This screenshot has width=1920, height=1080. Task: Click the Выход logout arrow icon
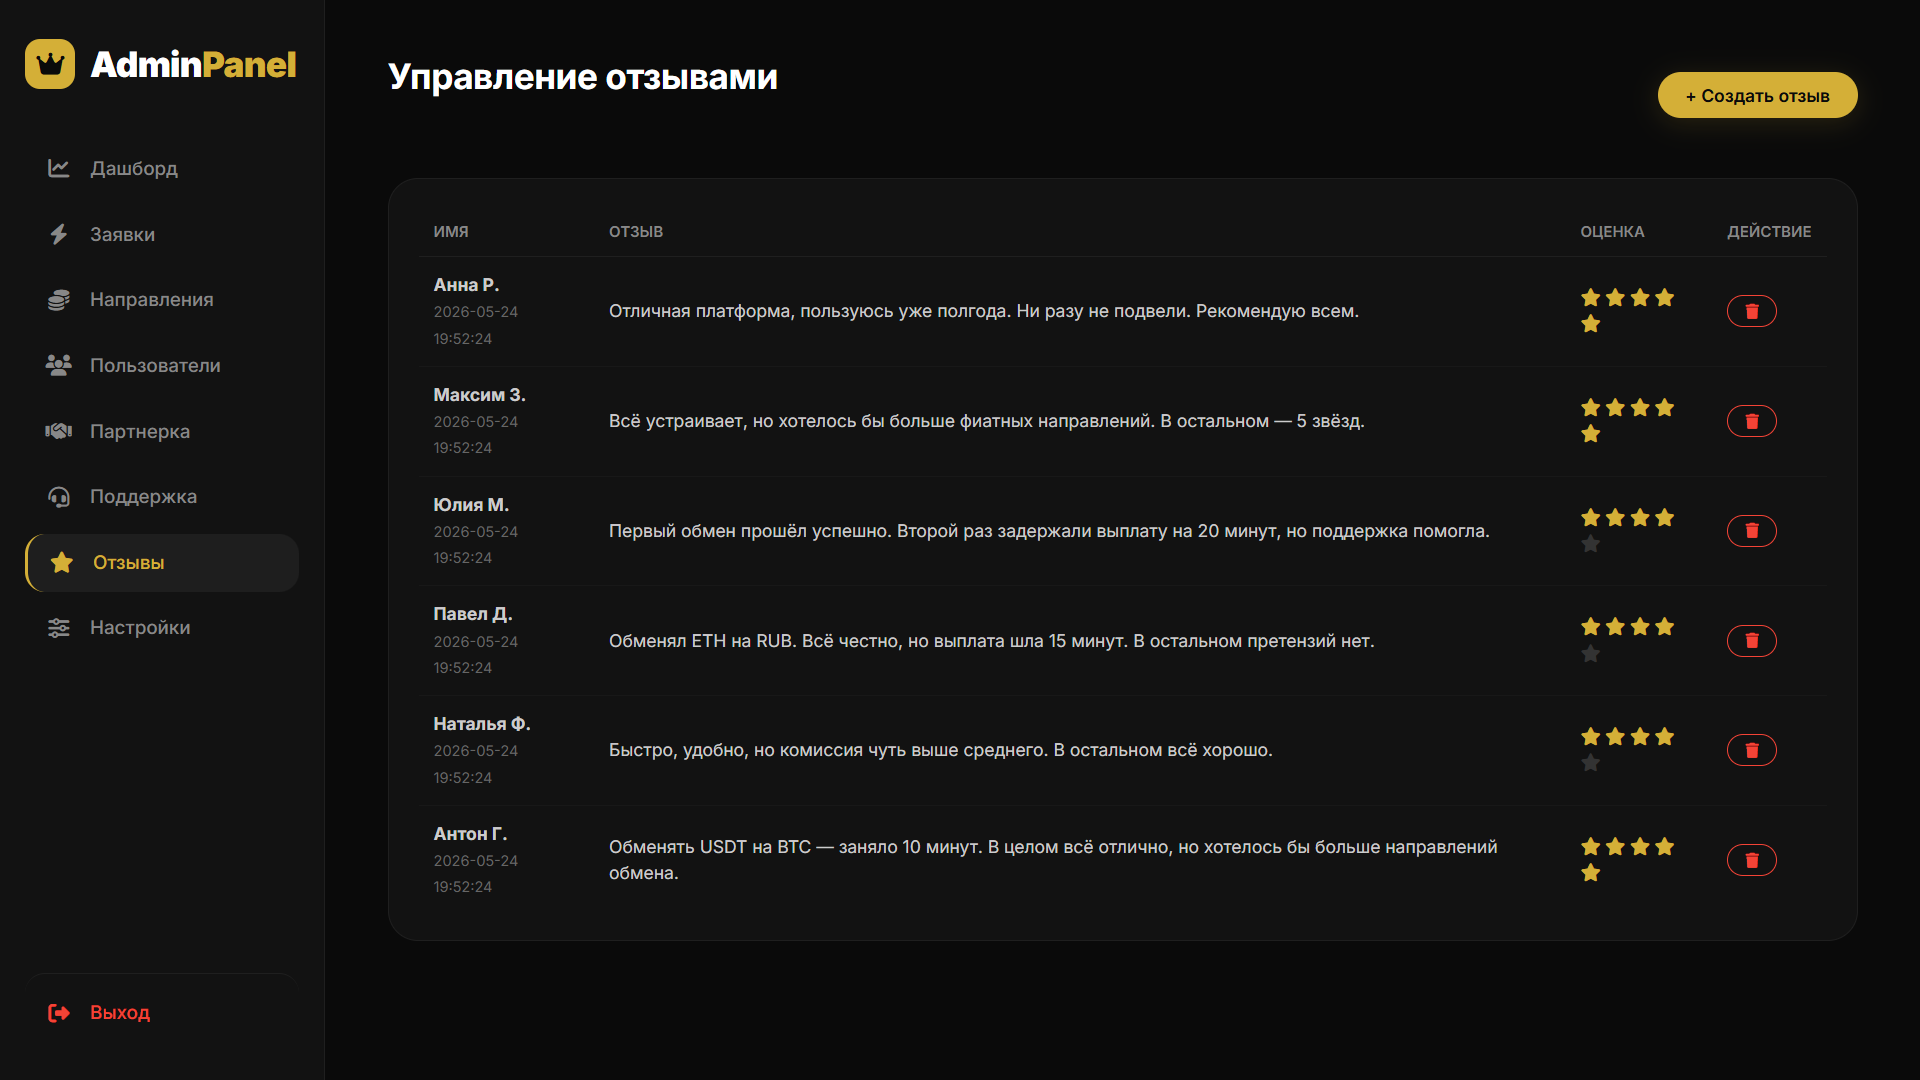pos(59,1013)
